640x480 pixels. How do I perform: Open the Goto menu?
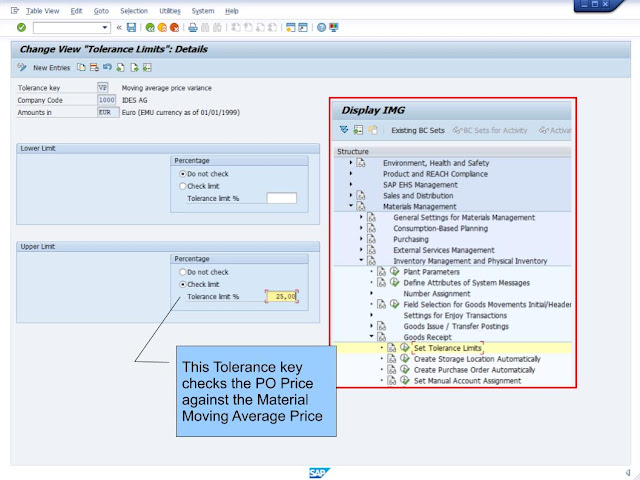pos(101,11)
